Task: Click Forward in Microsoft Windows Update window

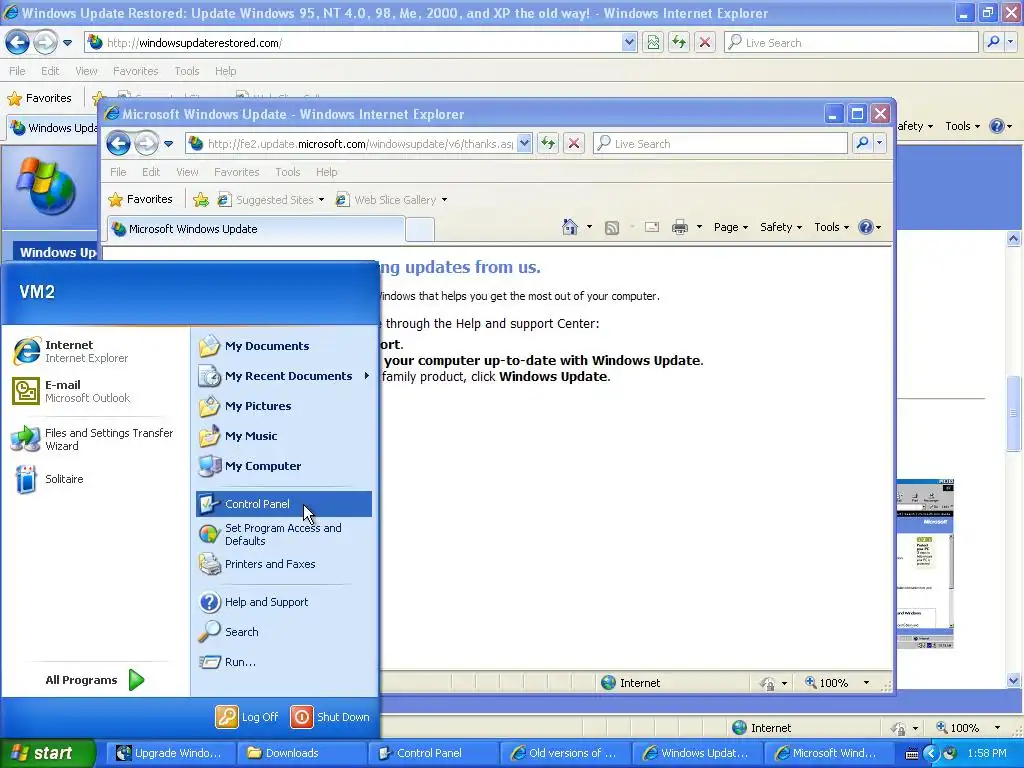Action: [x=146, y=143]
